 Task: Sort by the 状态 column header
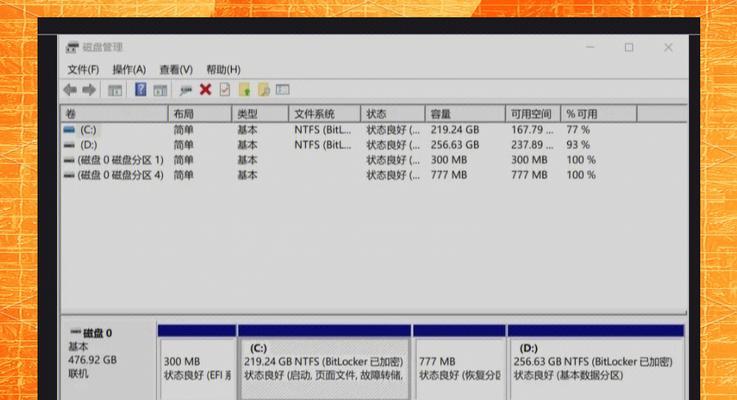coord(393,114)
